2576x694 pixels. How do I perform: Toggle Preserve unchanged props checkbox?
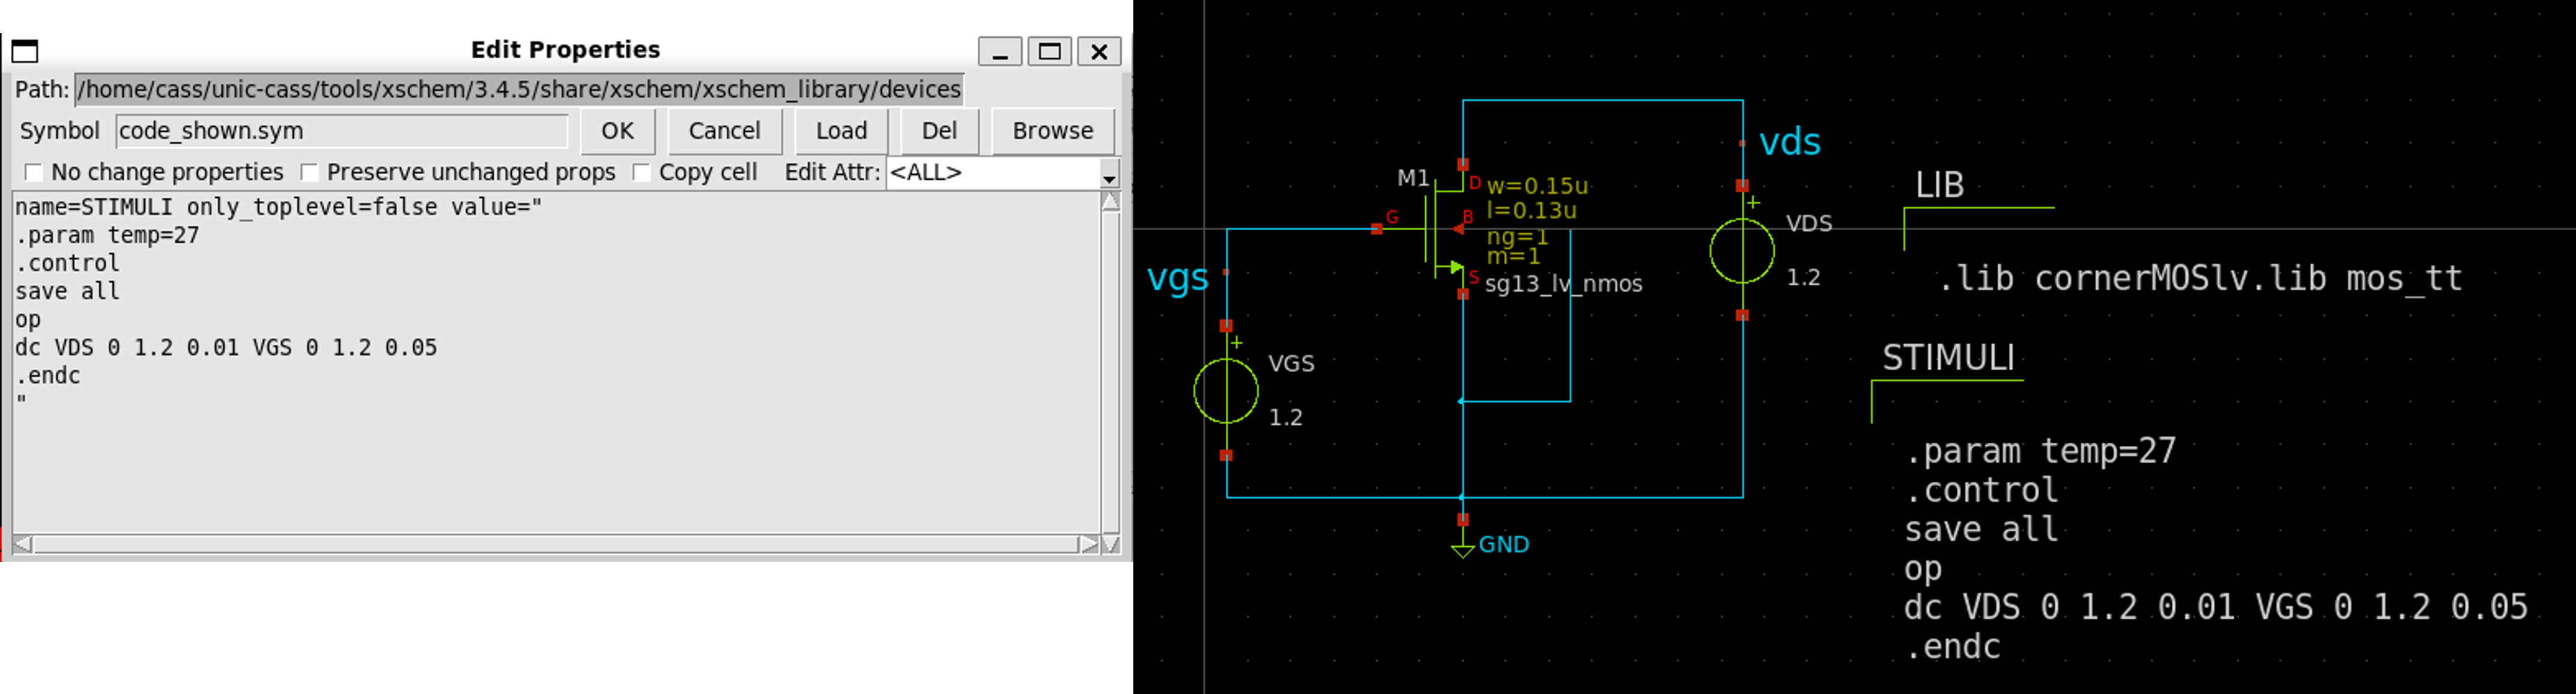(310, 173)
